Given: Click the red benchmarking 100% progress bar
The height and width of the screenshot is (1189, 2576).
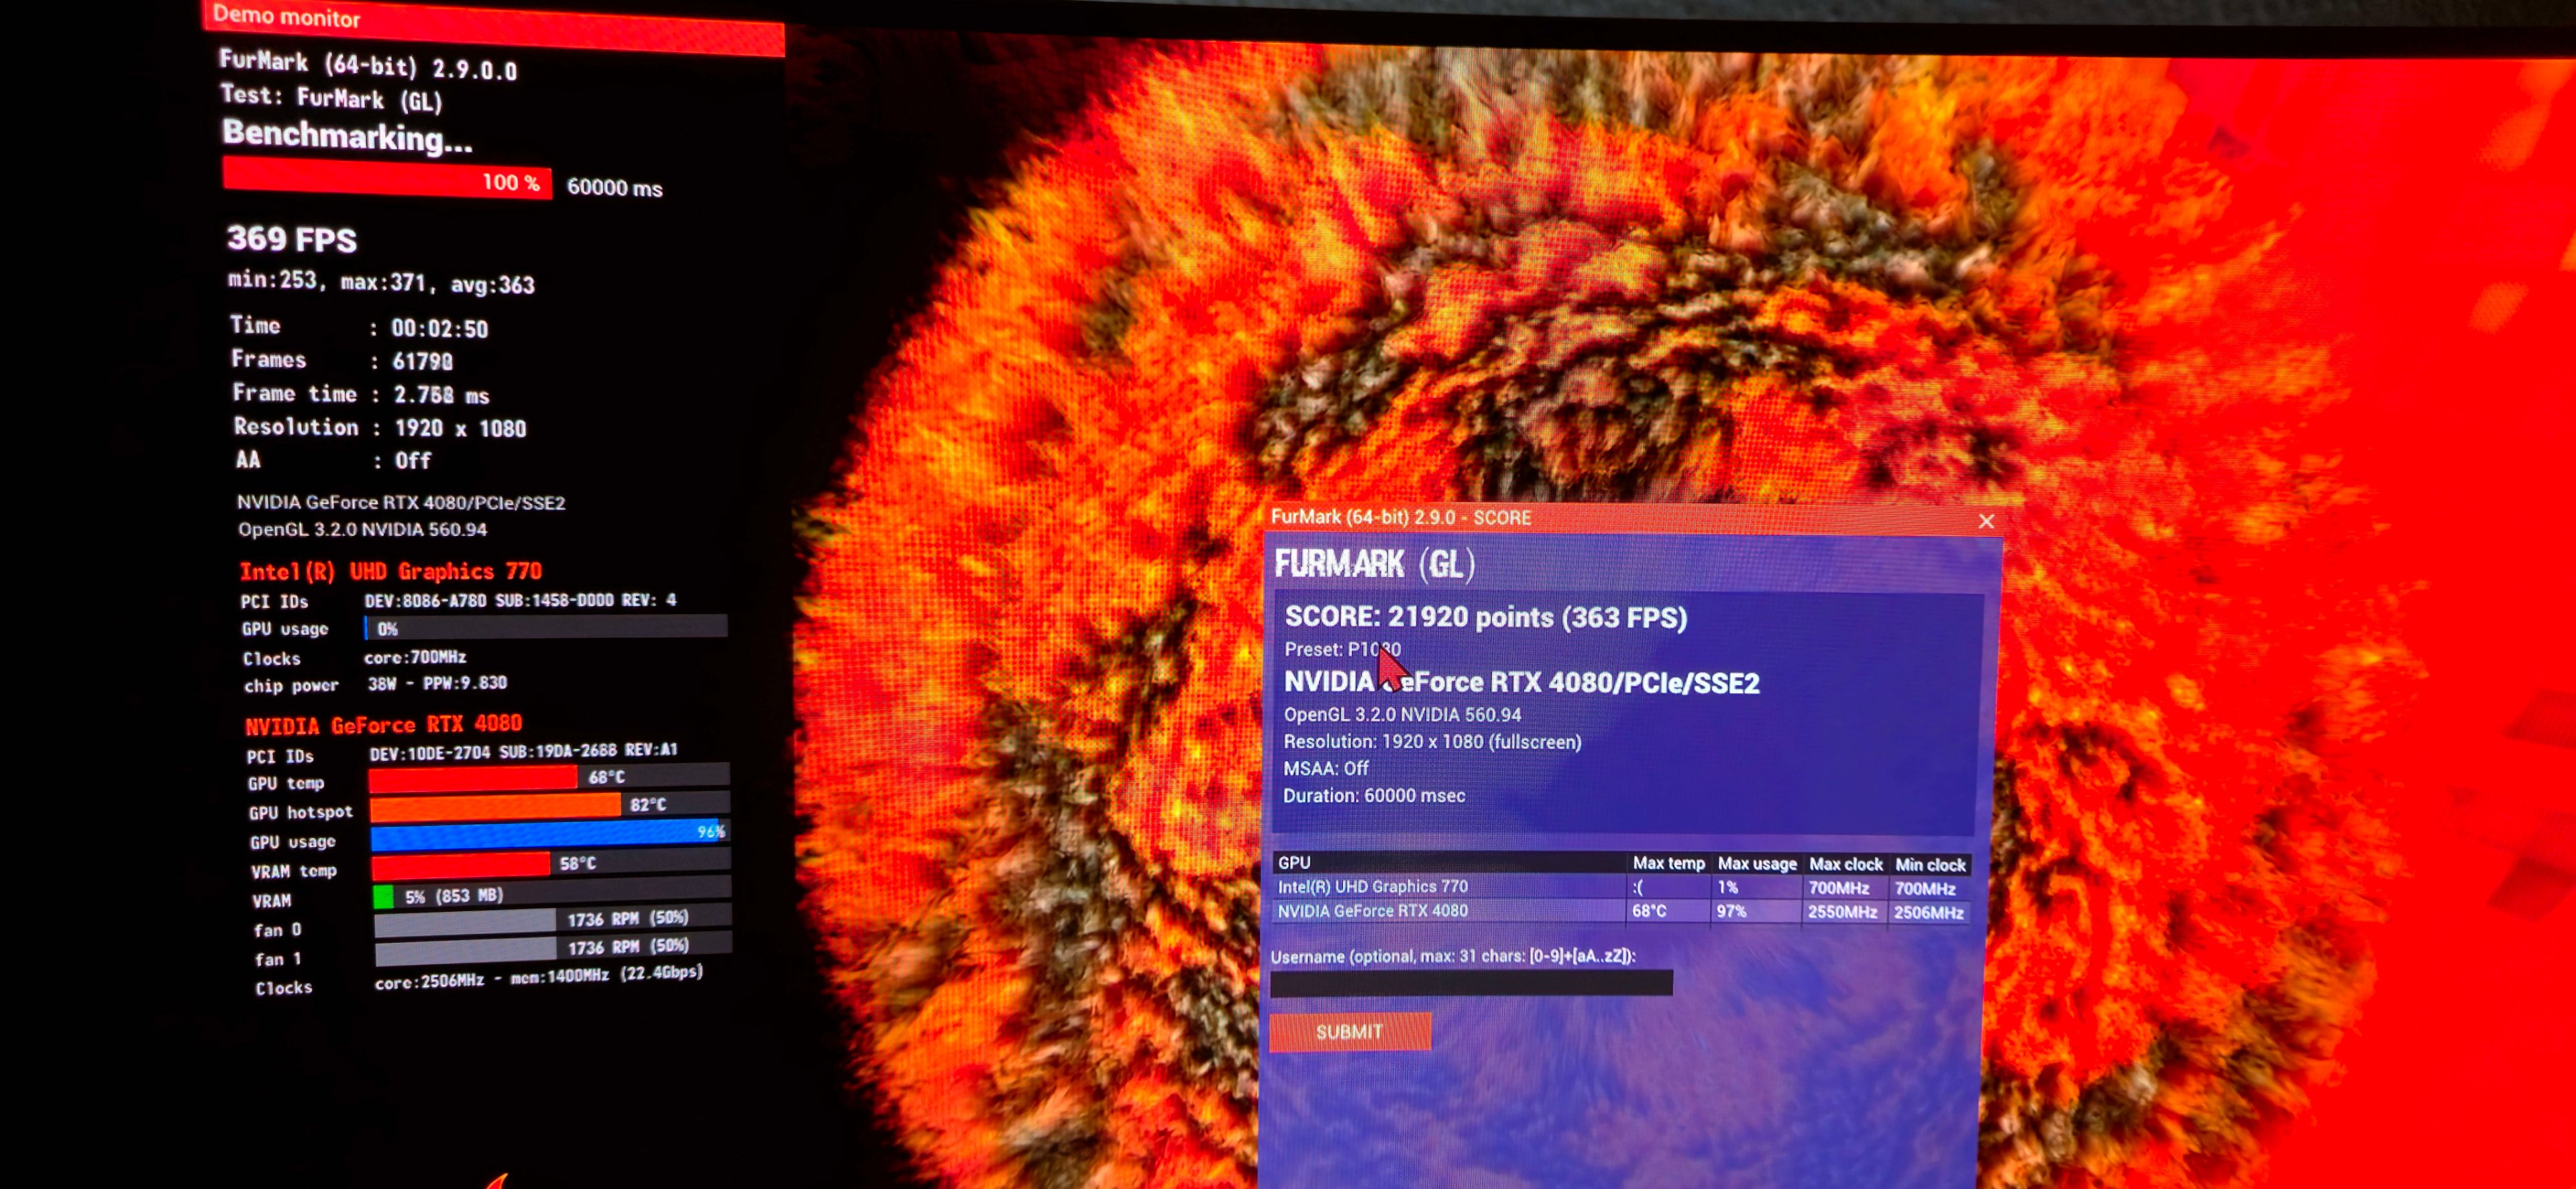Looking at the screenshot, I should click(386, 178).
